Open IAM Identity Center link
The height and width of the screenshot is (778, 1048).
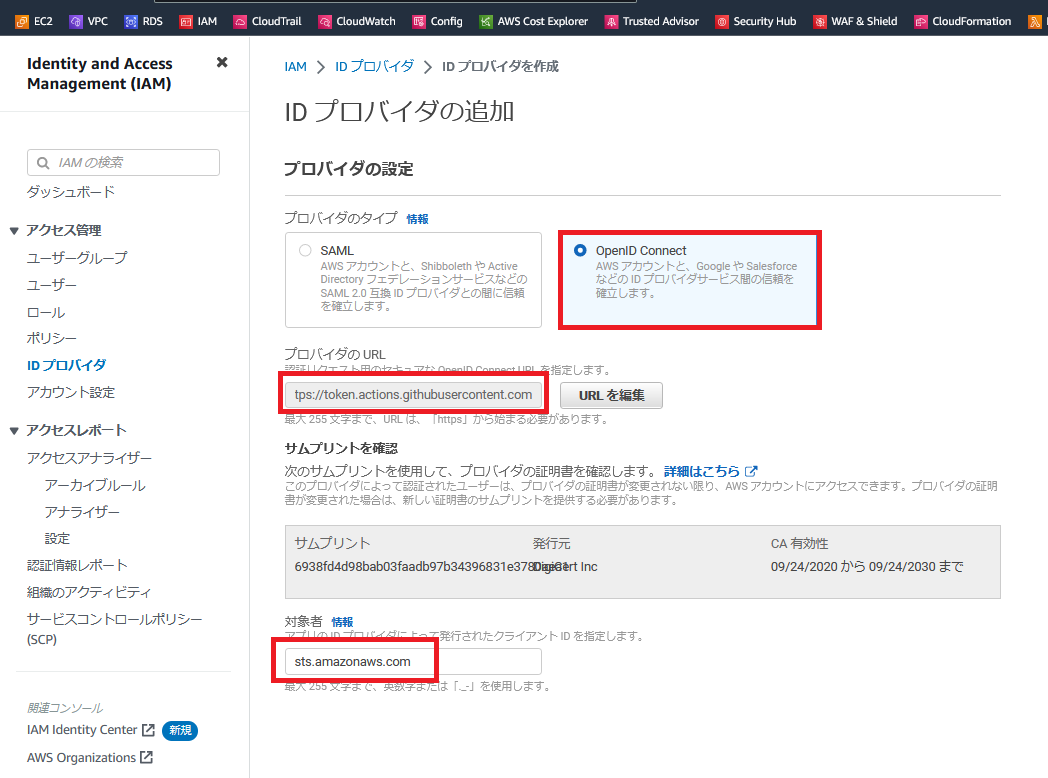click(x=82, y=730)
